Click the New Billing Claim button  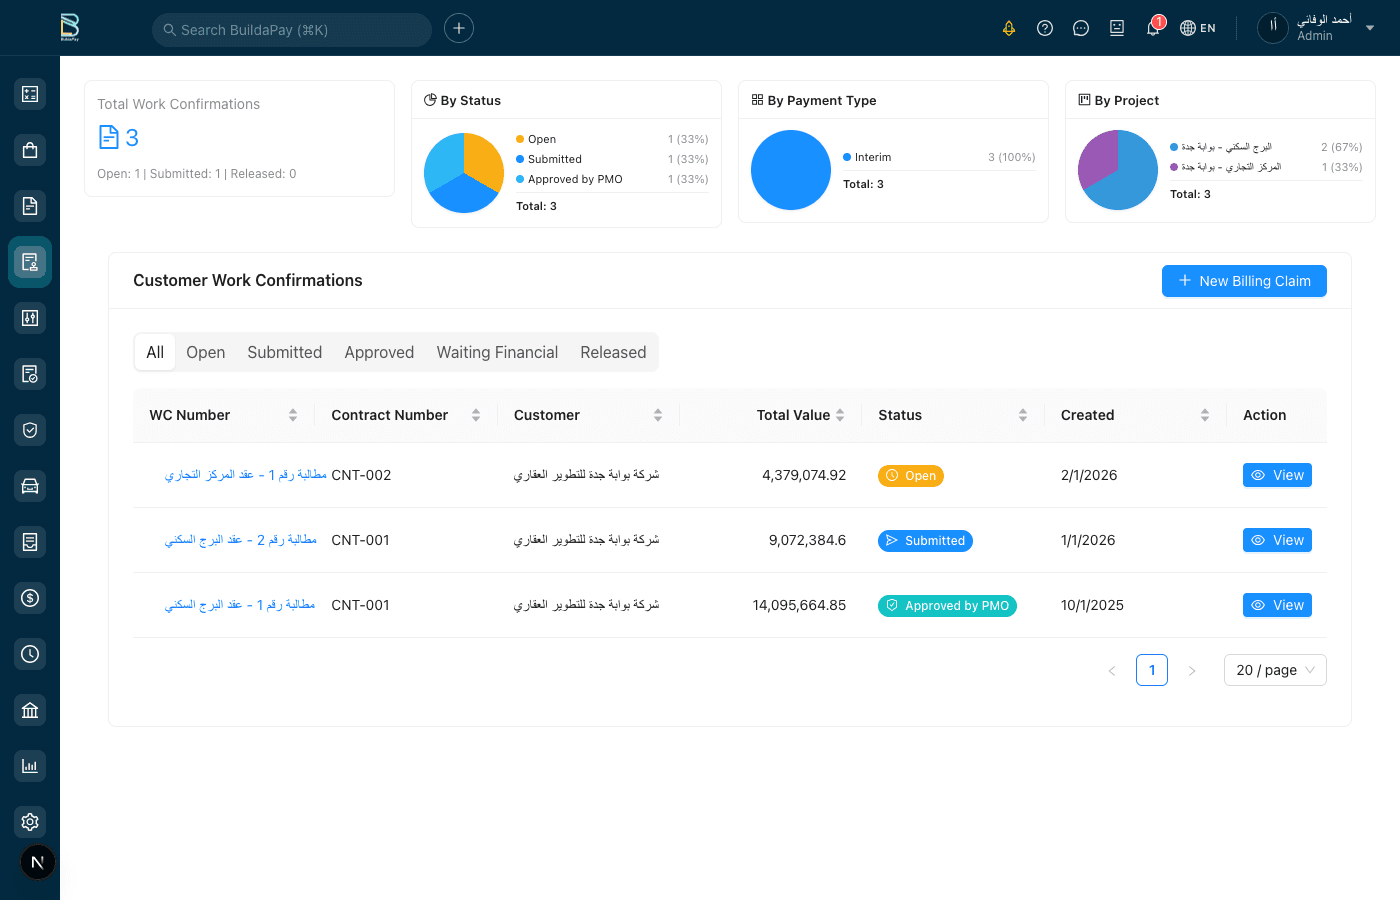[1244, 281]
